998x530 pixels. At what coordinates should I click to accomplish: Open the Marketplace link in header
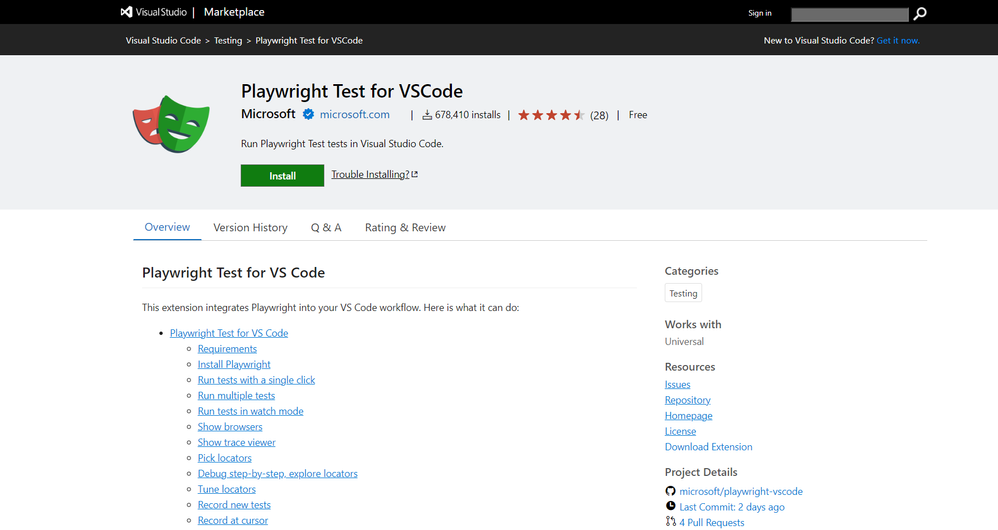pyautogui.click(x=234, y=12)
